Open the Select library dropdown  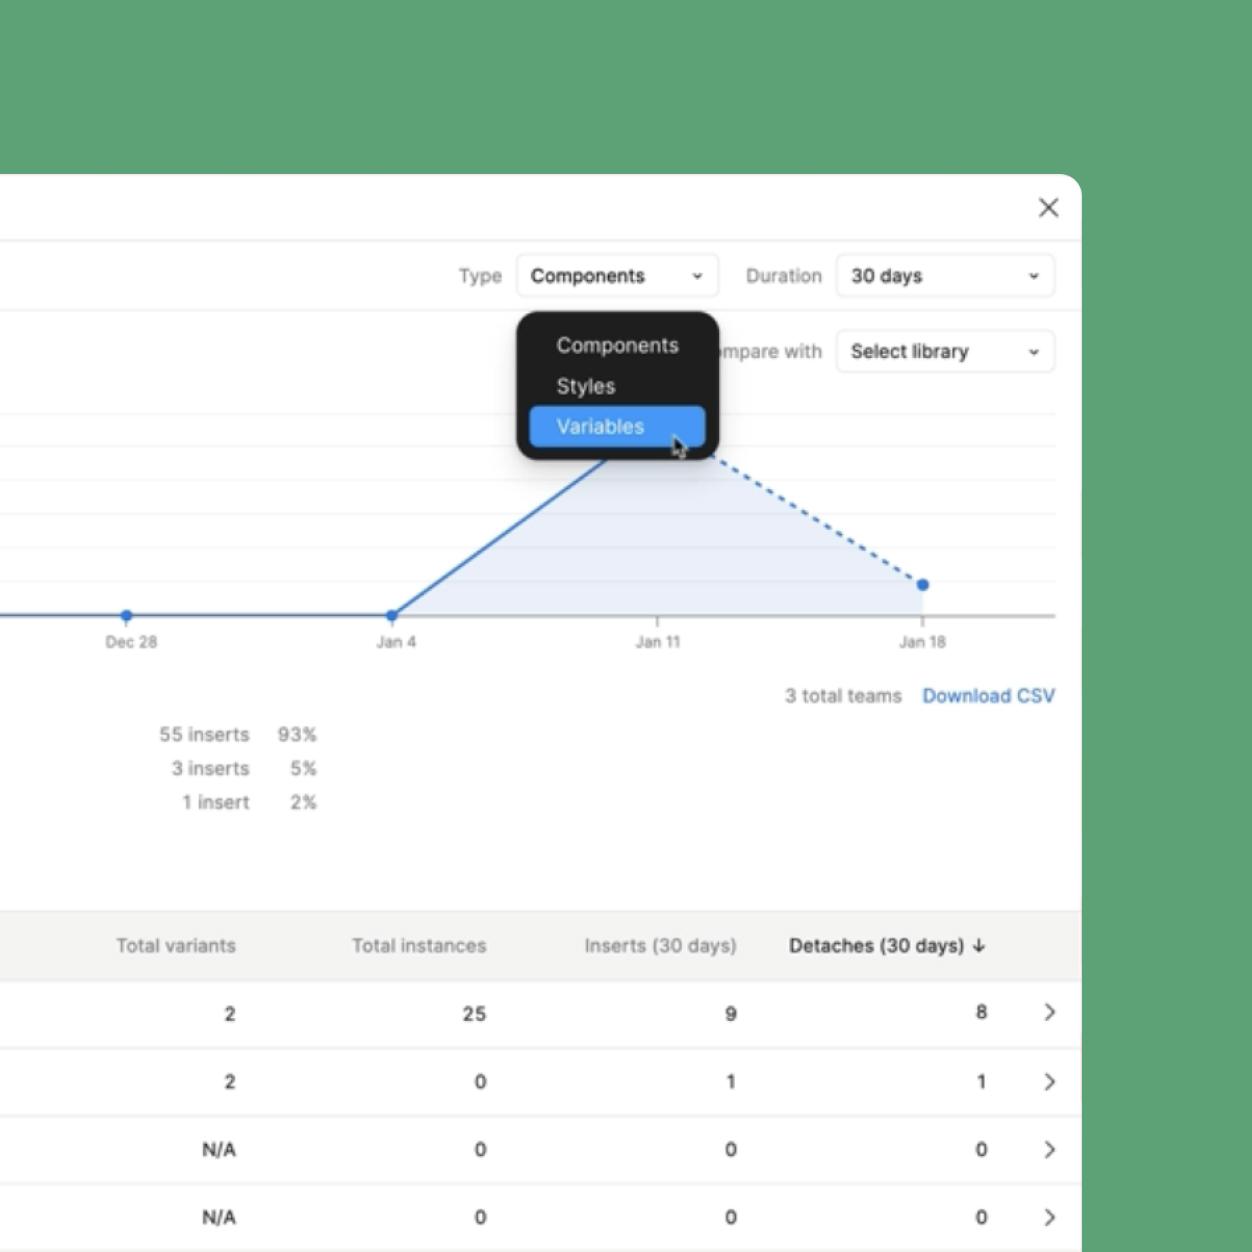pyautogui.click(x=944, y=351)
